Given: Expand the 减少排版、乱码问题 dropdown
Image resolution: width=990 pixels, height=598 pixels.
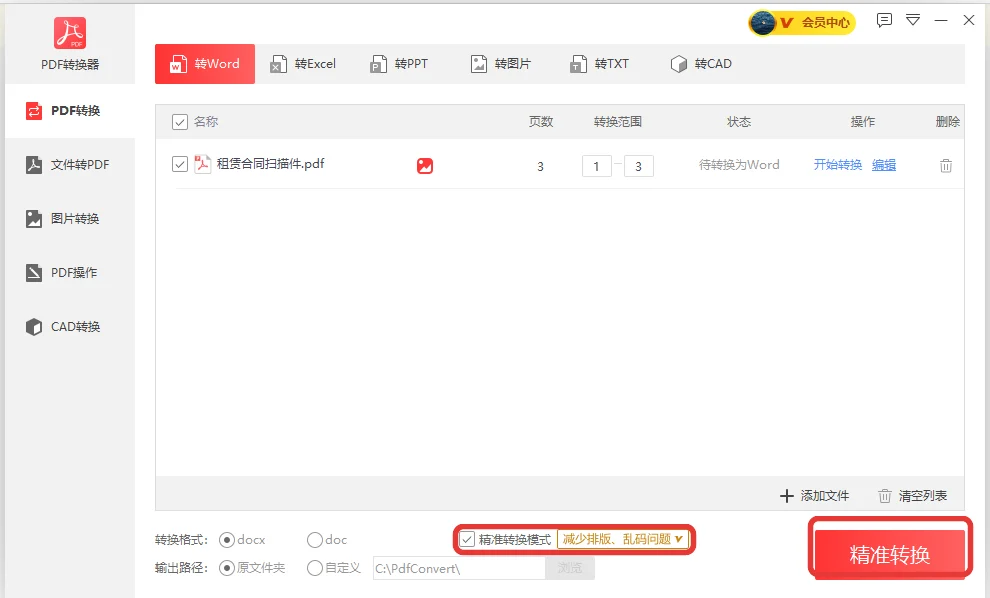Looking at the screenshot, I should [x=623, y=539].
